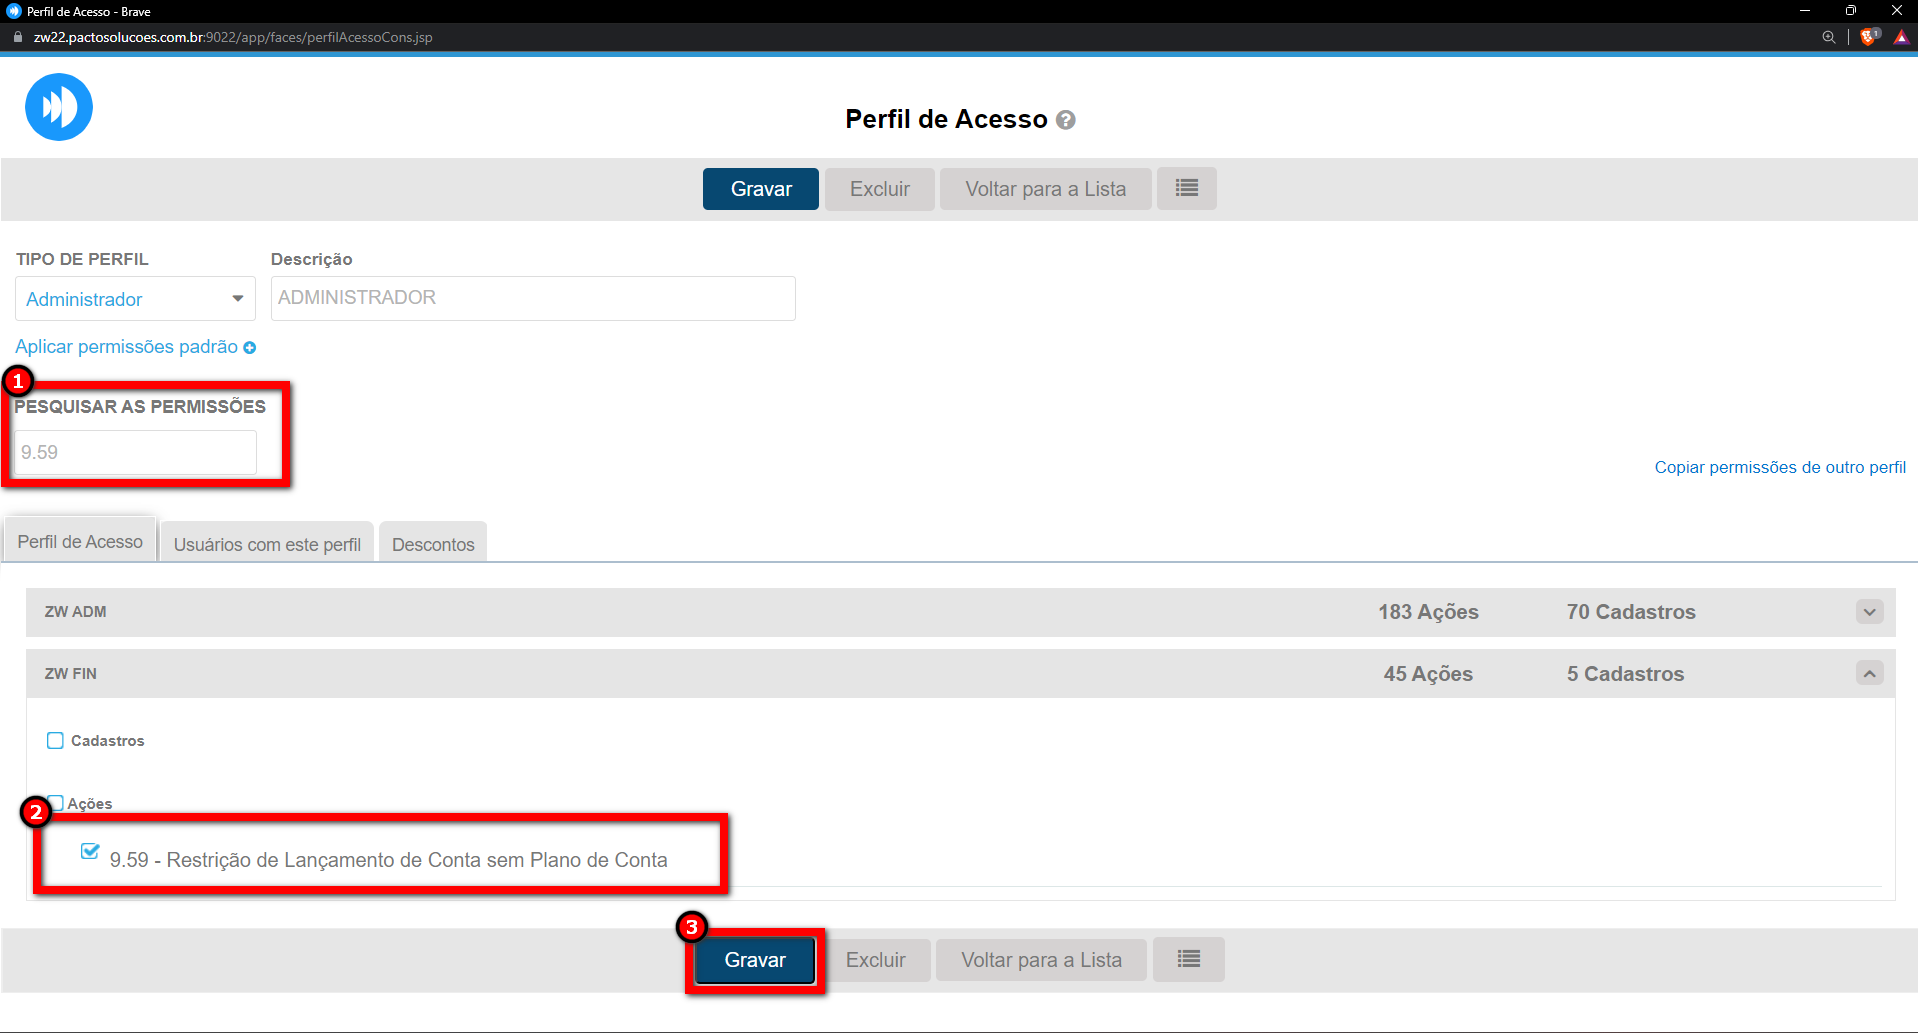Open help icon beside Perfil de Acesso title
The image size is (1918, 1033).
pyautogui.click(x=1066, y=120)
